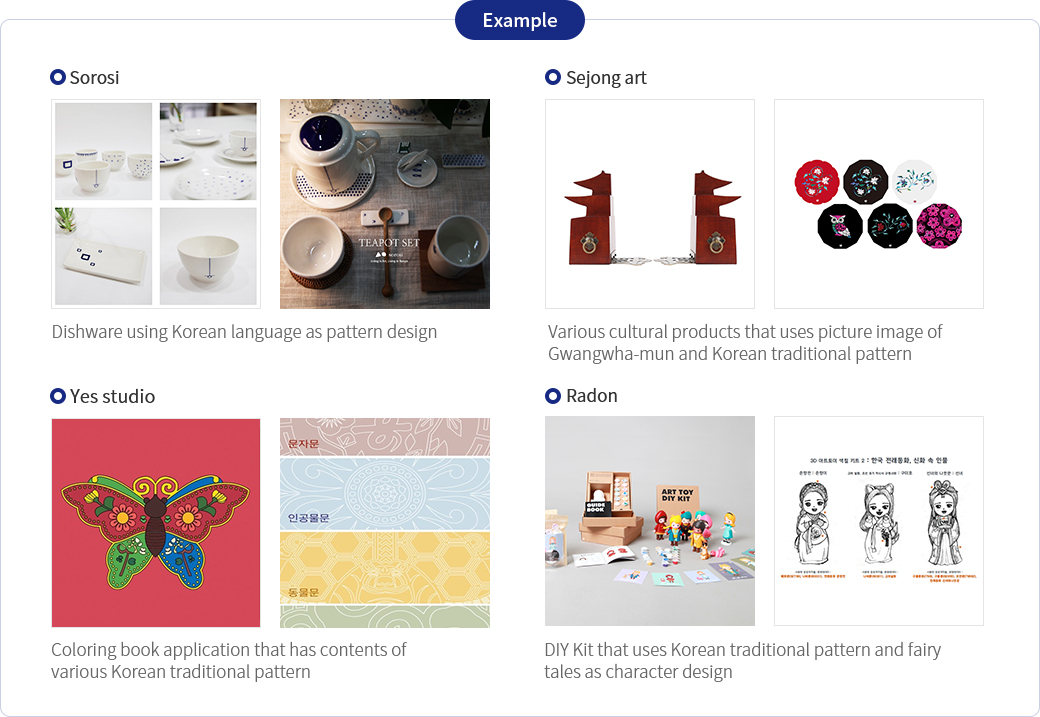Click the Sorosi dishware description text
This screenshot has height=717, width=1040.
(244, 332)
